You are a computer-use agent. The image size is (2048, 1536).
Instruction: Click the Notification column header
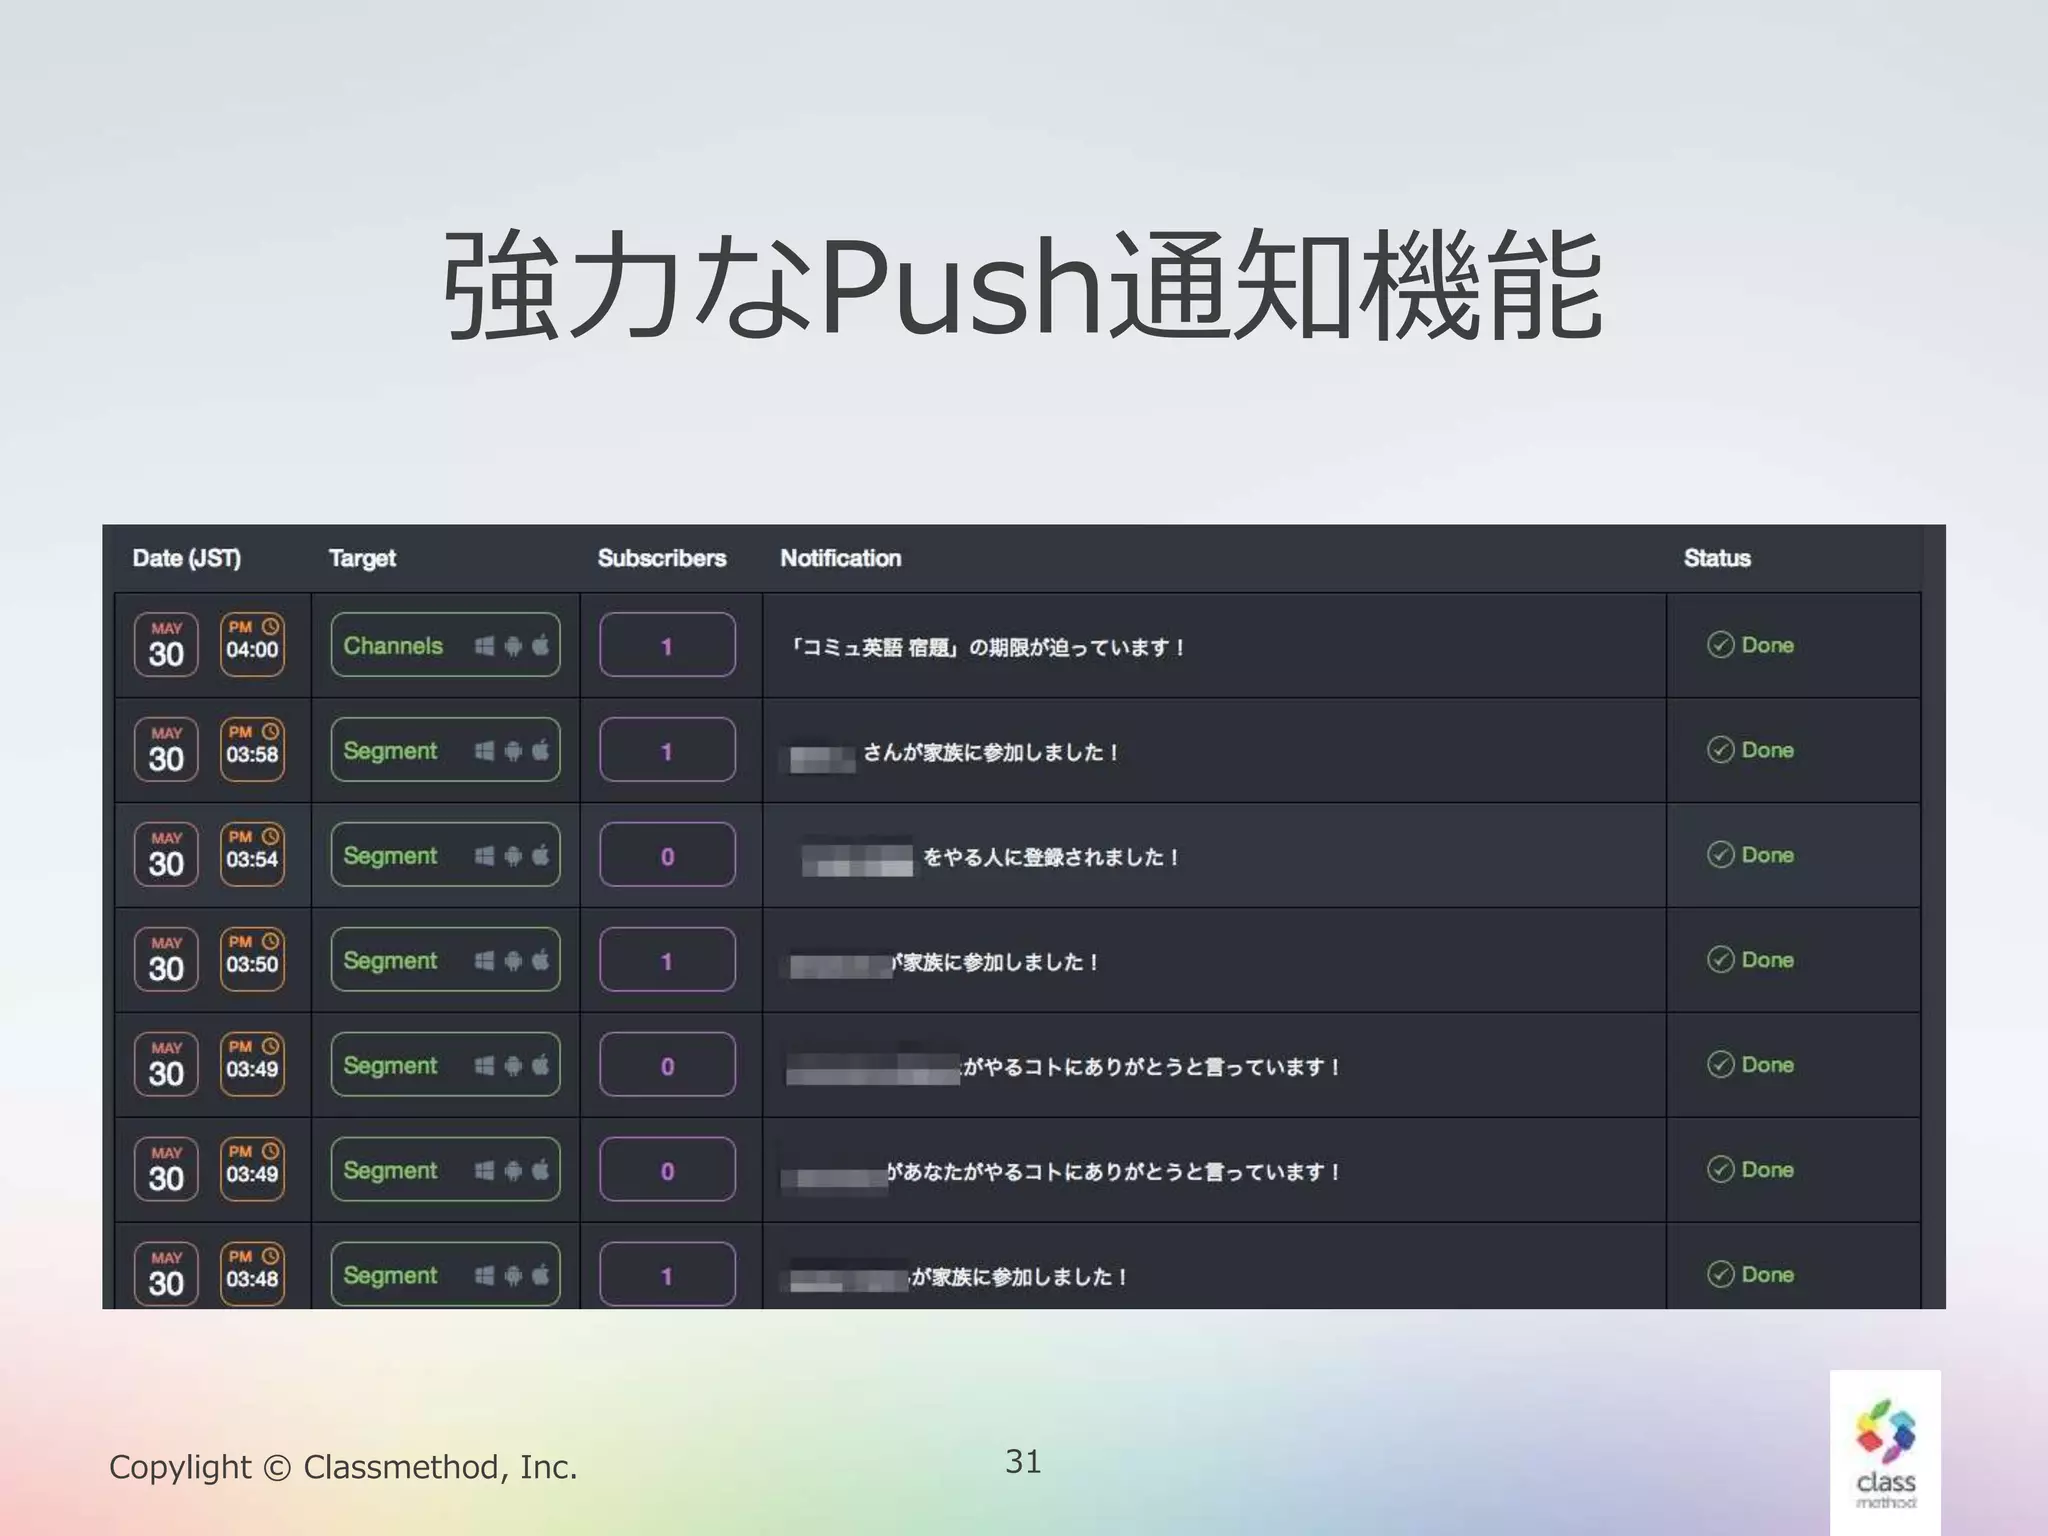pyautogui.click(x=841, y=558)
